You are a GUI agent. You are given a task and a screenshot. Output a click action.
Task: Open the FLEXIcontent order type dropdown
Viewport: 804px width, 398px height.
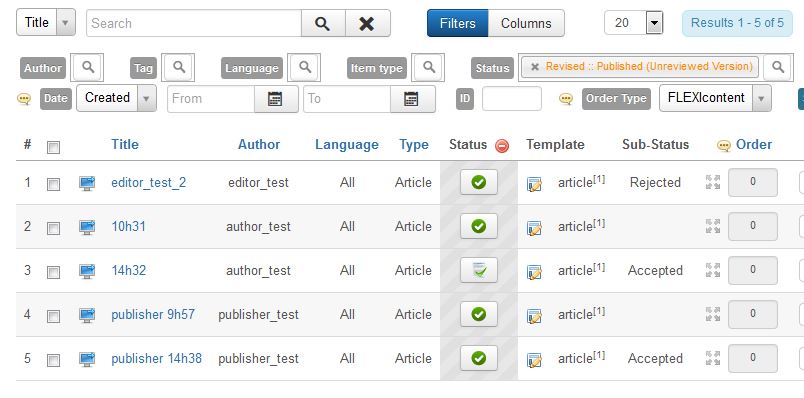point(715,98)
